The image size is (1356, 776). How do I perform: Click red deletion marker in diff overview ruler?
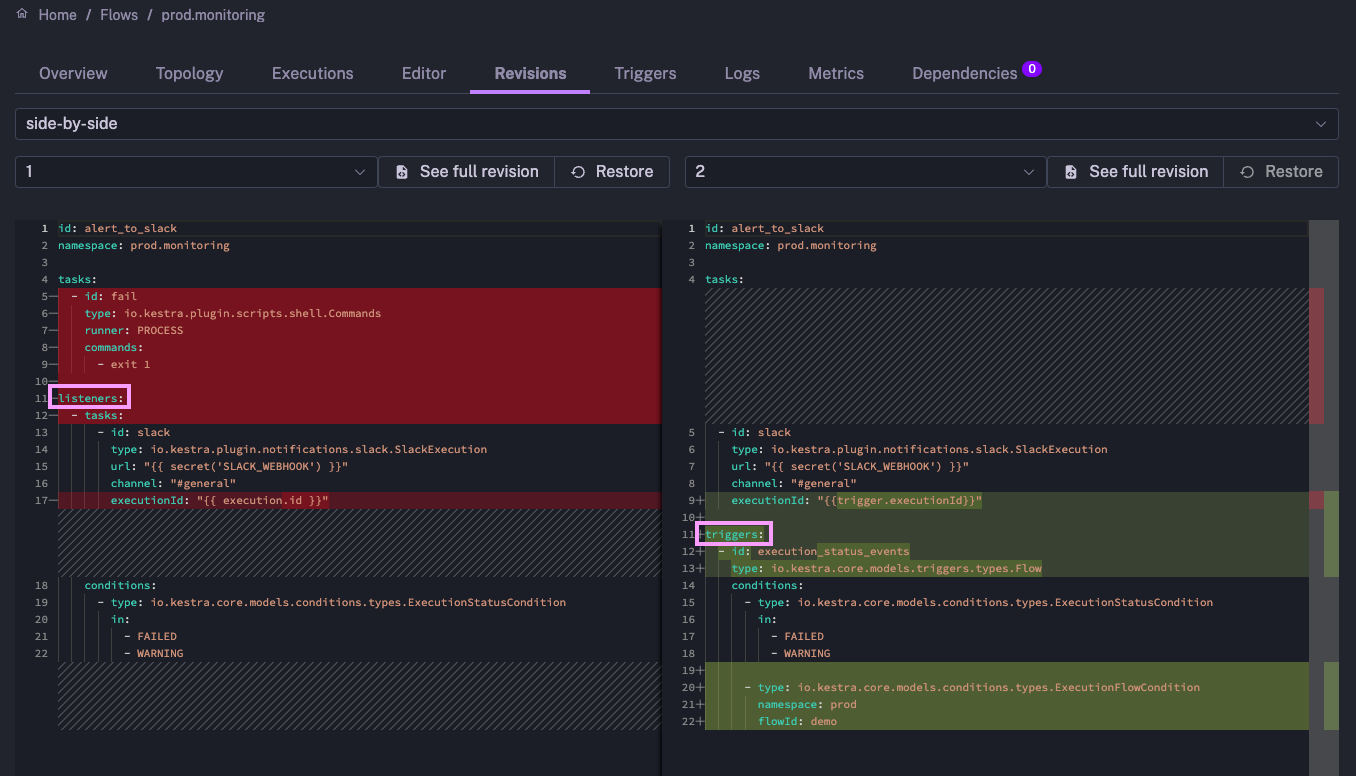pyautogui.click(x=1316, y=355)
